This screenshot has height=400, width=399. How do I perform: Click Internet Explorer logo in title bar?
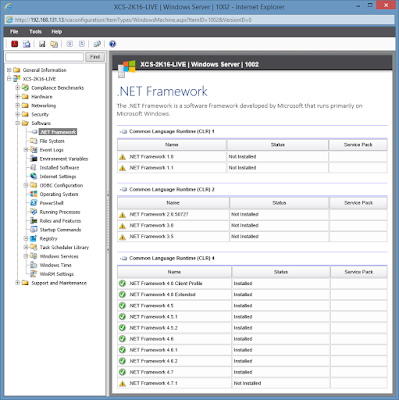click(x=9, y=6)
